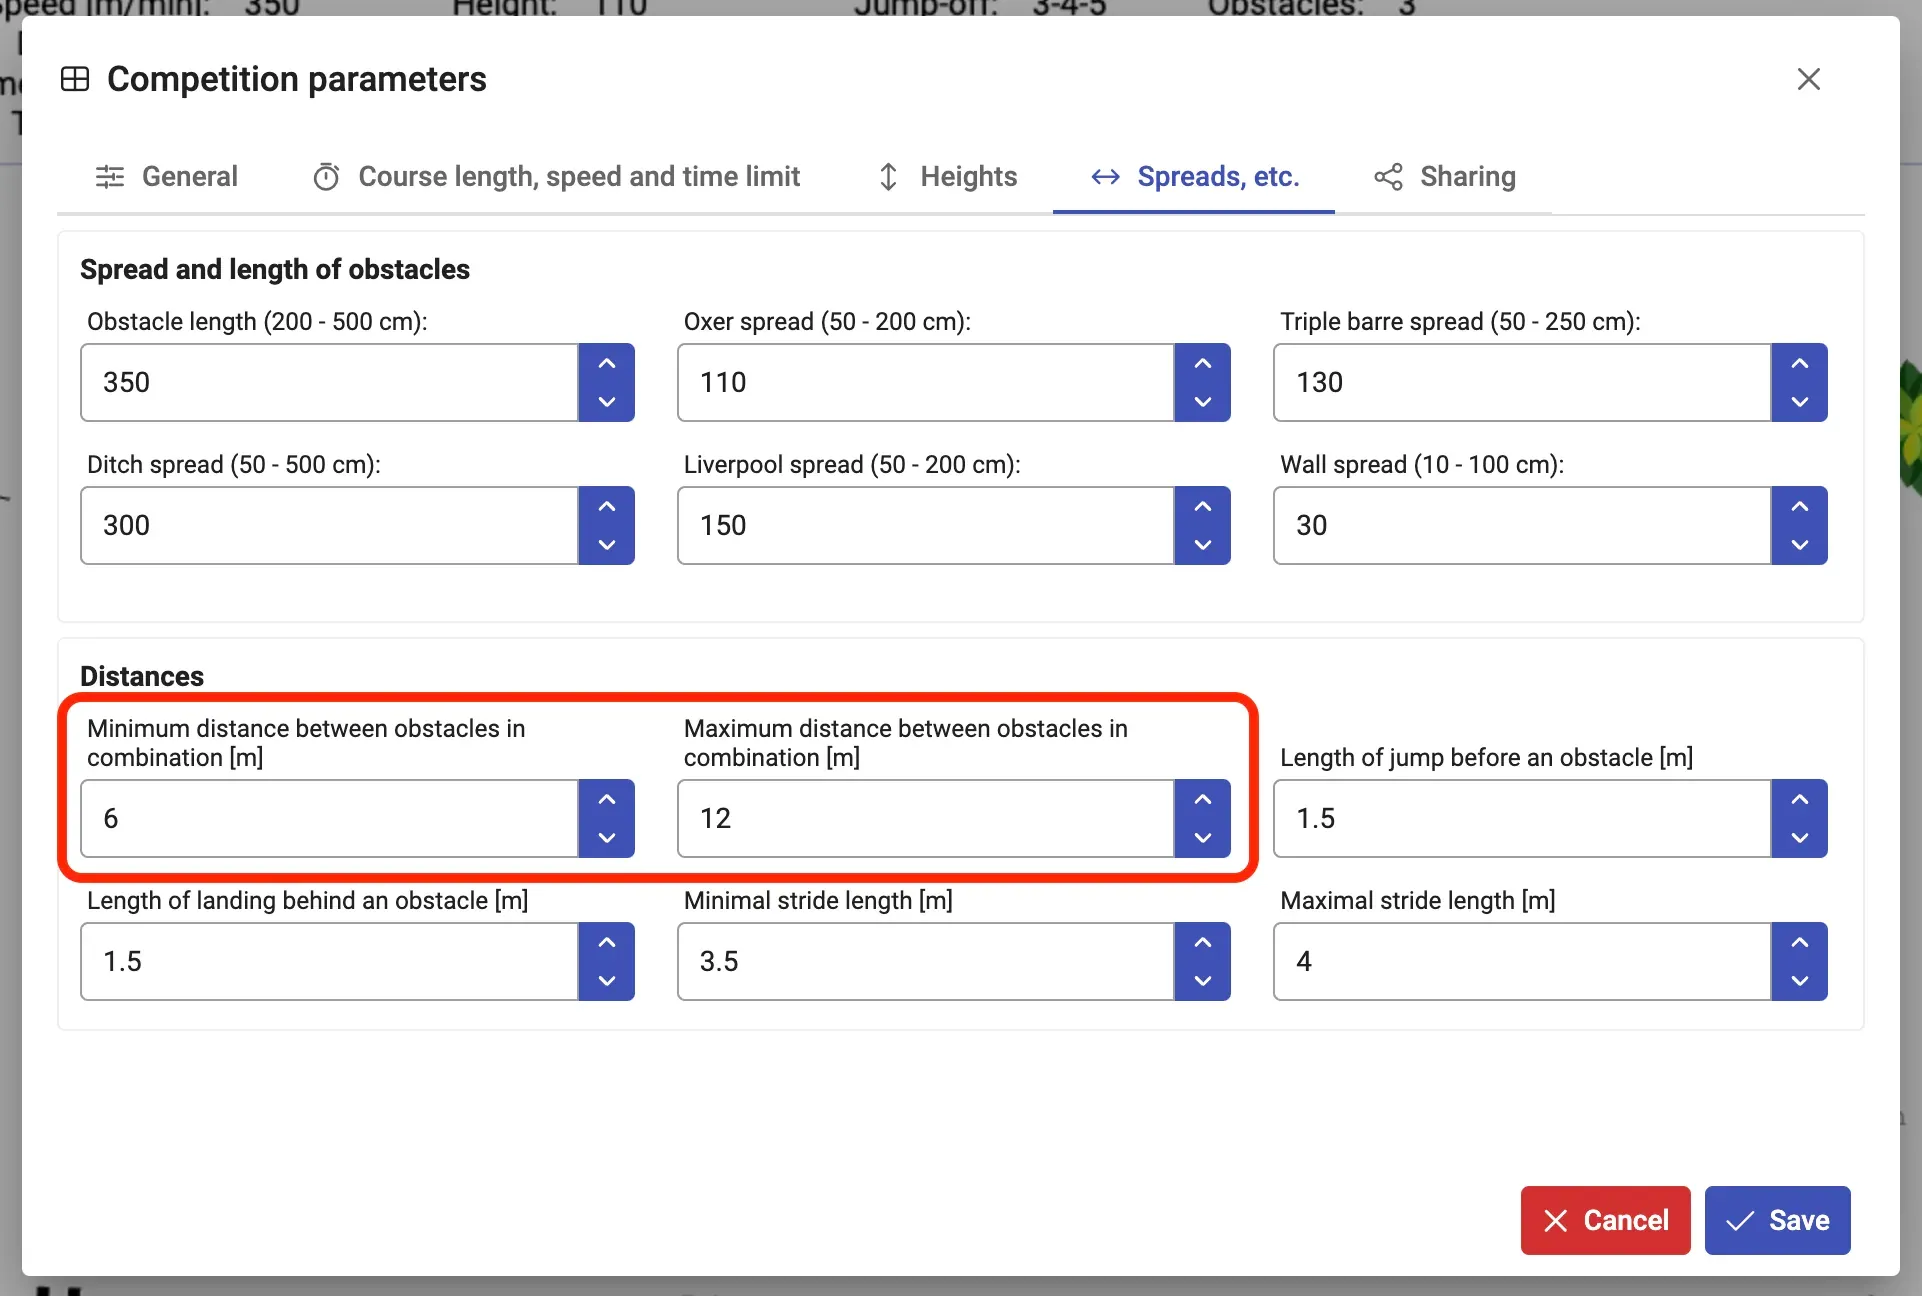Increase minimum combination distance value
This screenshot has width=1922, height=1296.
(606, 800)
